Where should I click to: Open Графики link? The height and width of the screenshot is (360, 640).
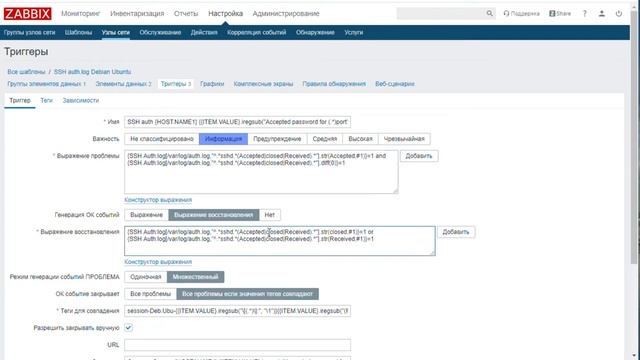[212, 84]
